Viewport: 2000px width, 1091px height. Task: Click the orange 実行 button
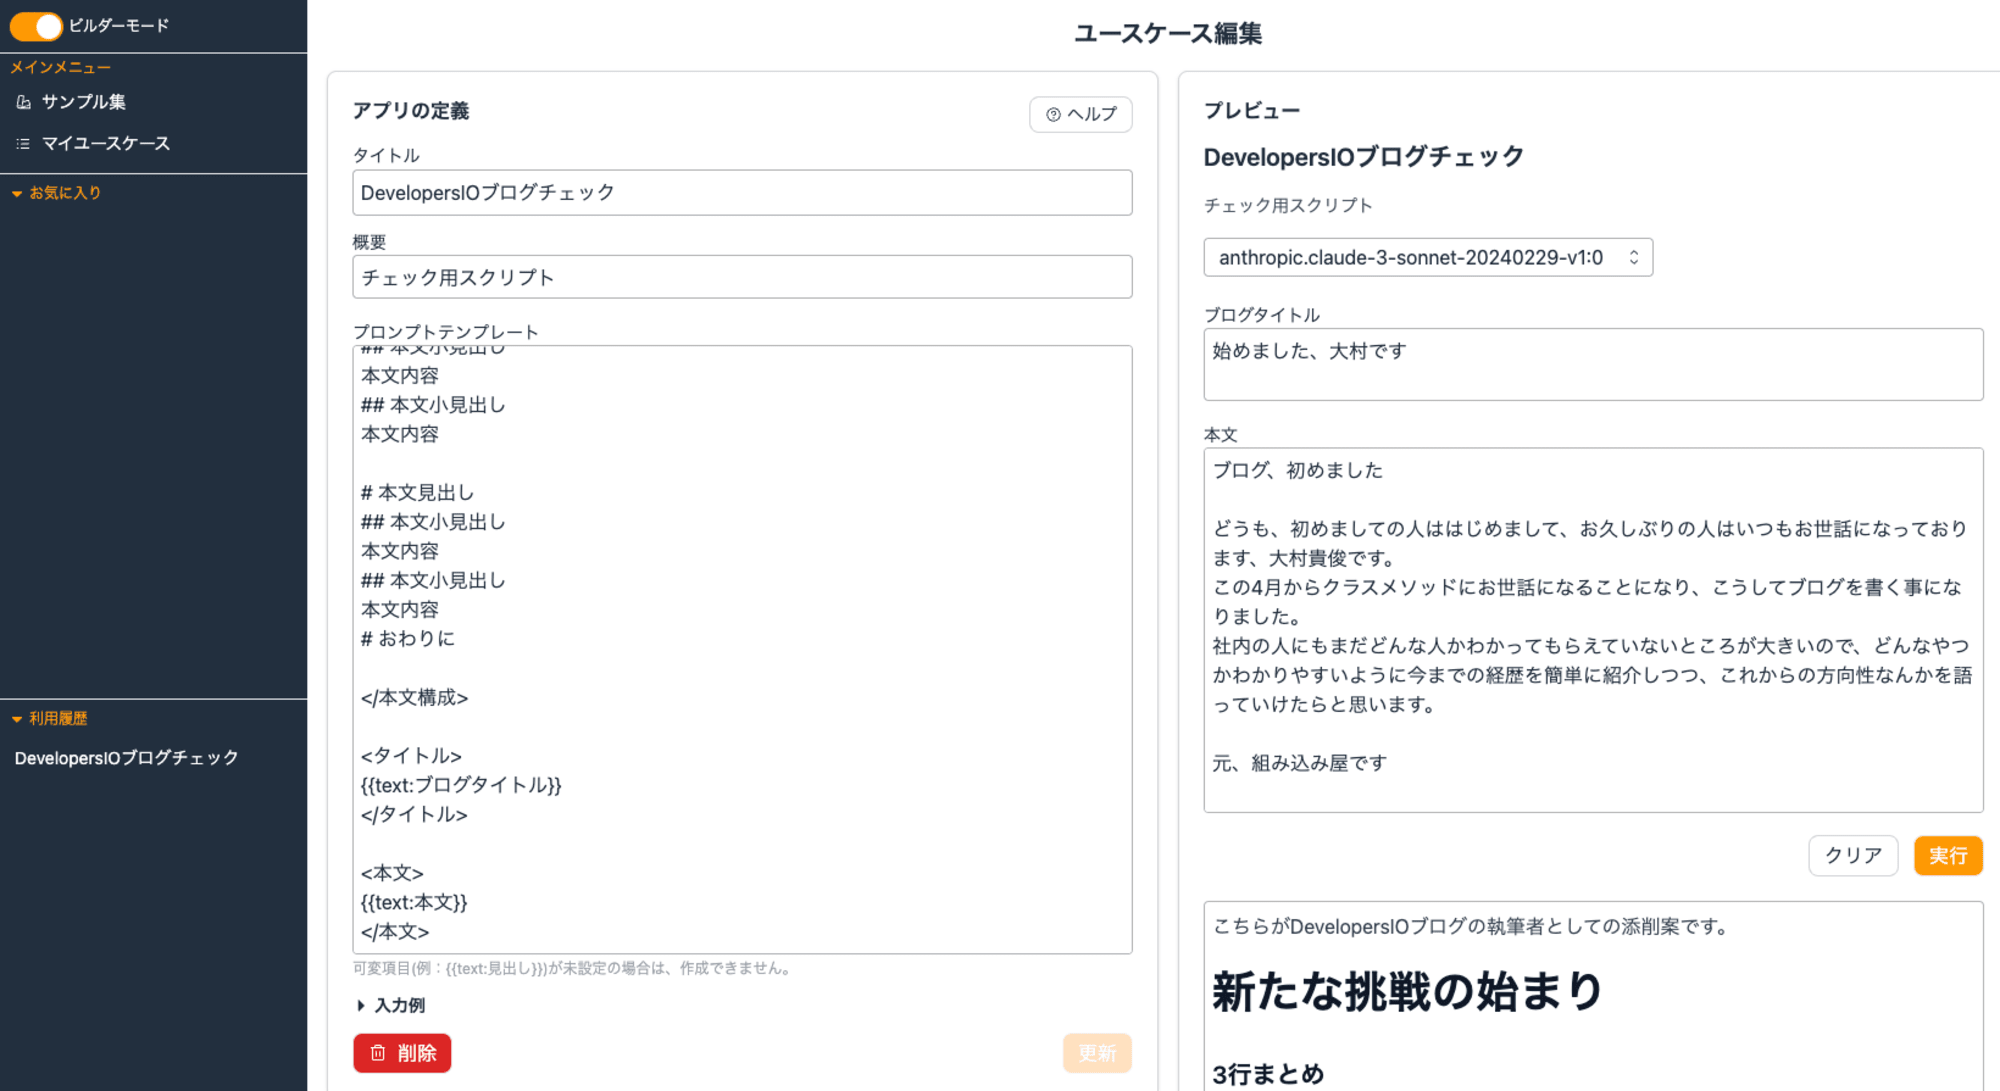point(1948,856)
